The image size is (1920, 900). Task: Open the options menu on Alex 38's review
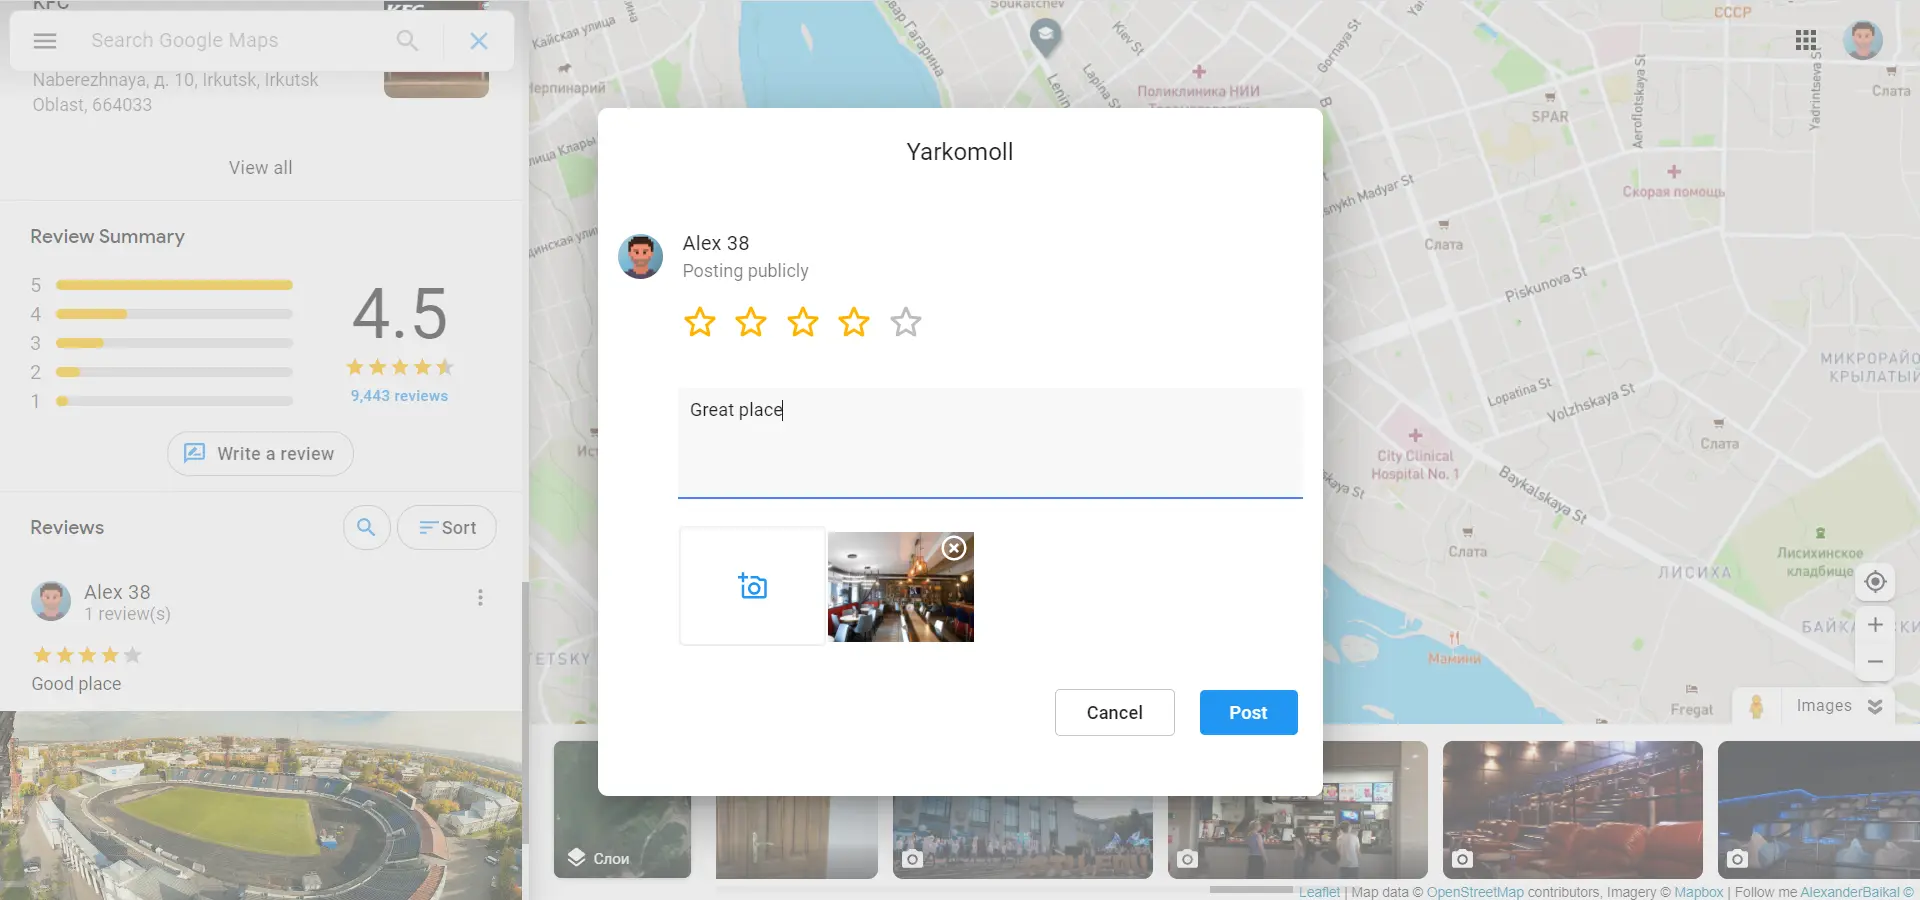[x=481, y=597]
